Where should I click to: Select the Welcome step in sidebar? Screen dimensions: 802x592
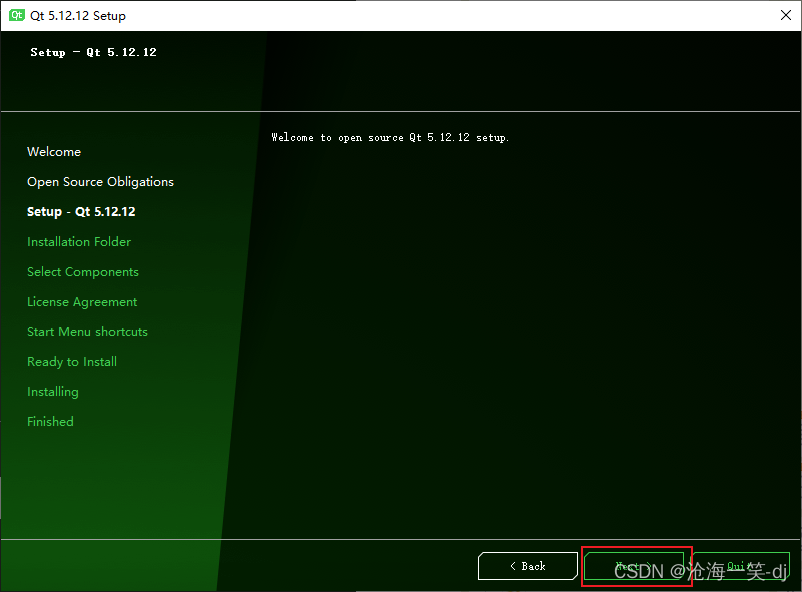(54, 151)
